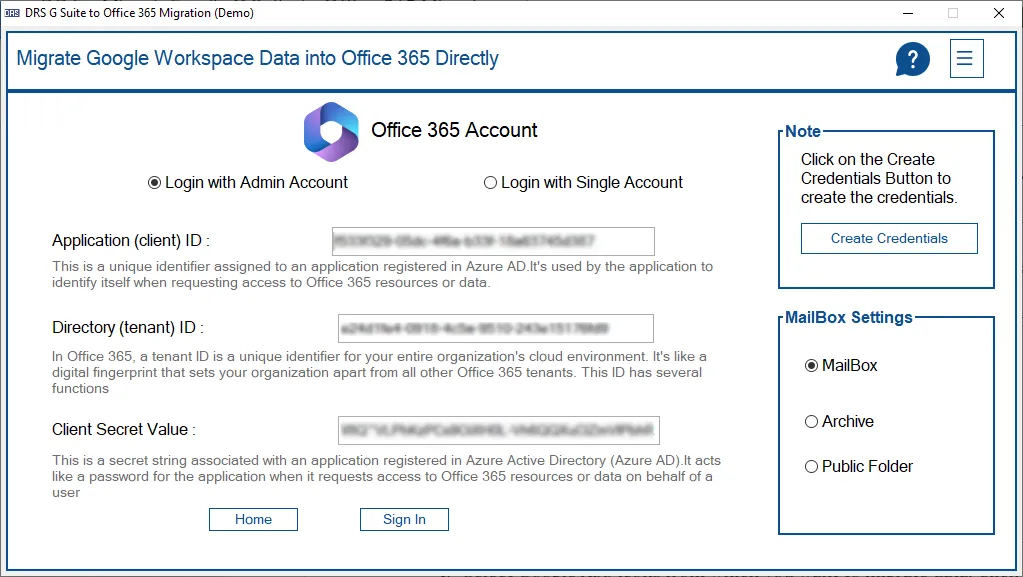This screenshot has height=577, width=1023.
Task: Click the 'Office 365 Account' heading
Action: 454,131
